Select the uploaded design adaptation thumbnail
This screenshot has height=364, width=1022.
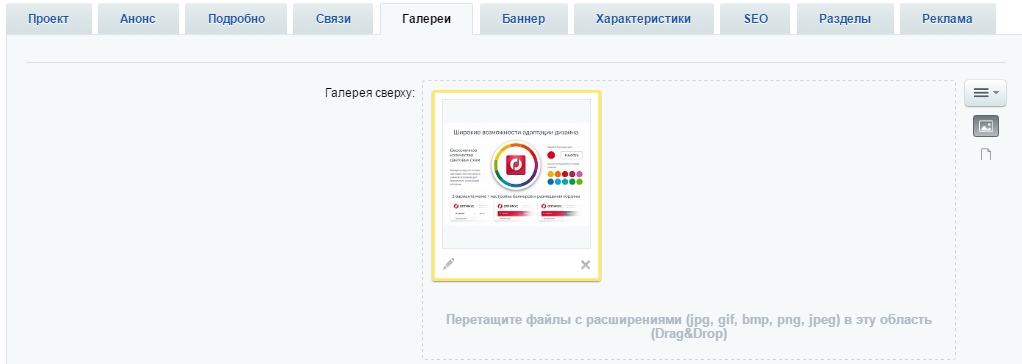[x=516, y=174]
